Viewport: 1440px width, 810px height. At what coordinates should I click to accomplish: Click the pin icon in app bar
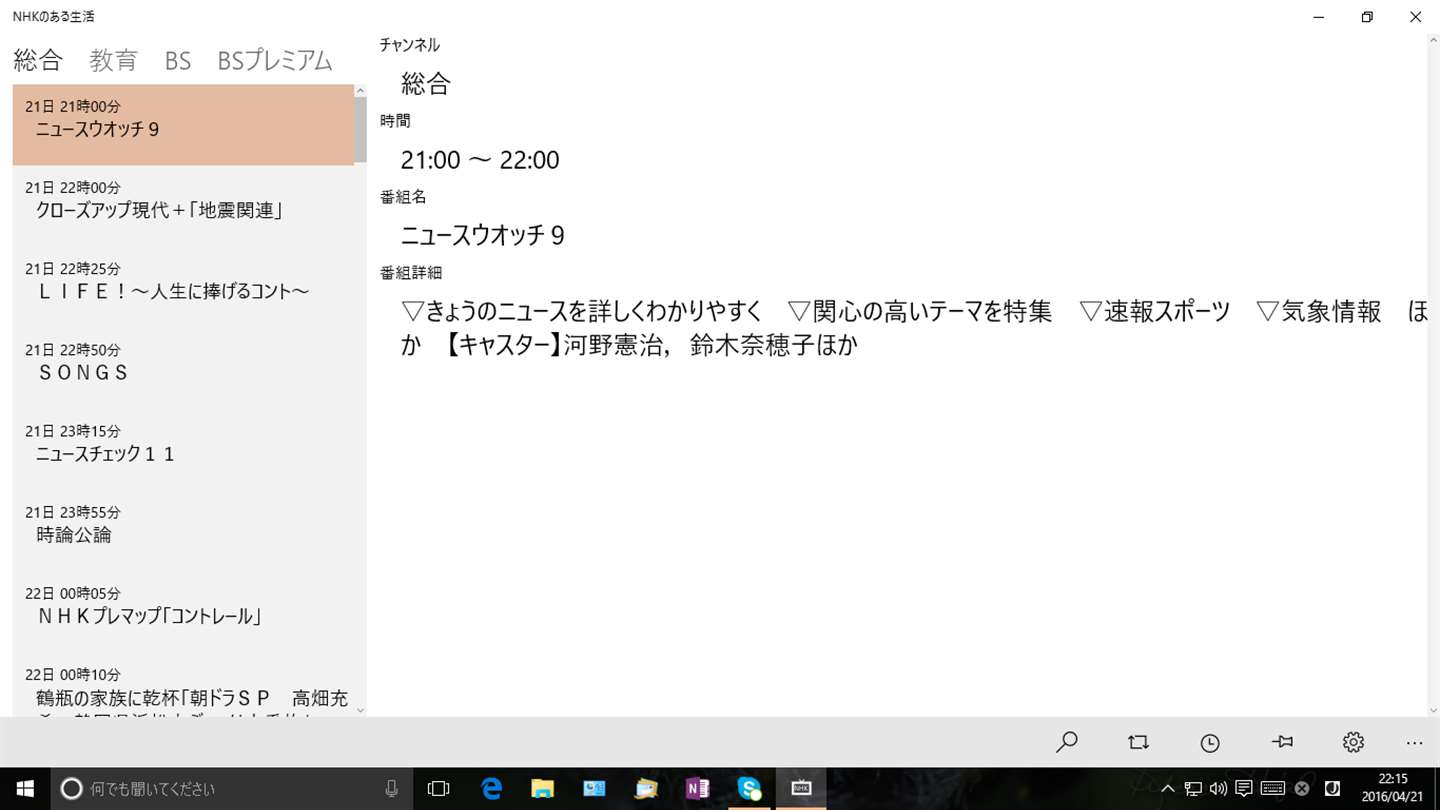1282,742
